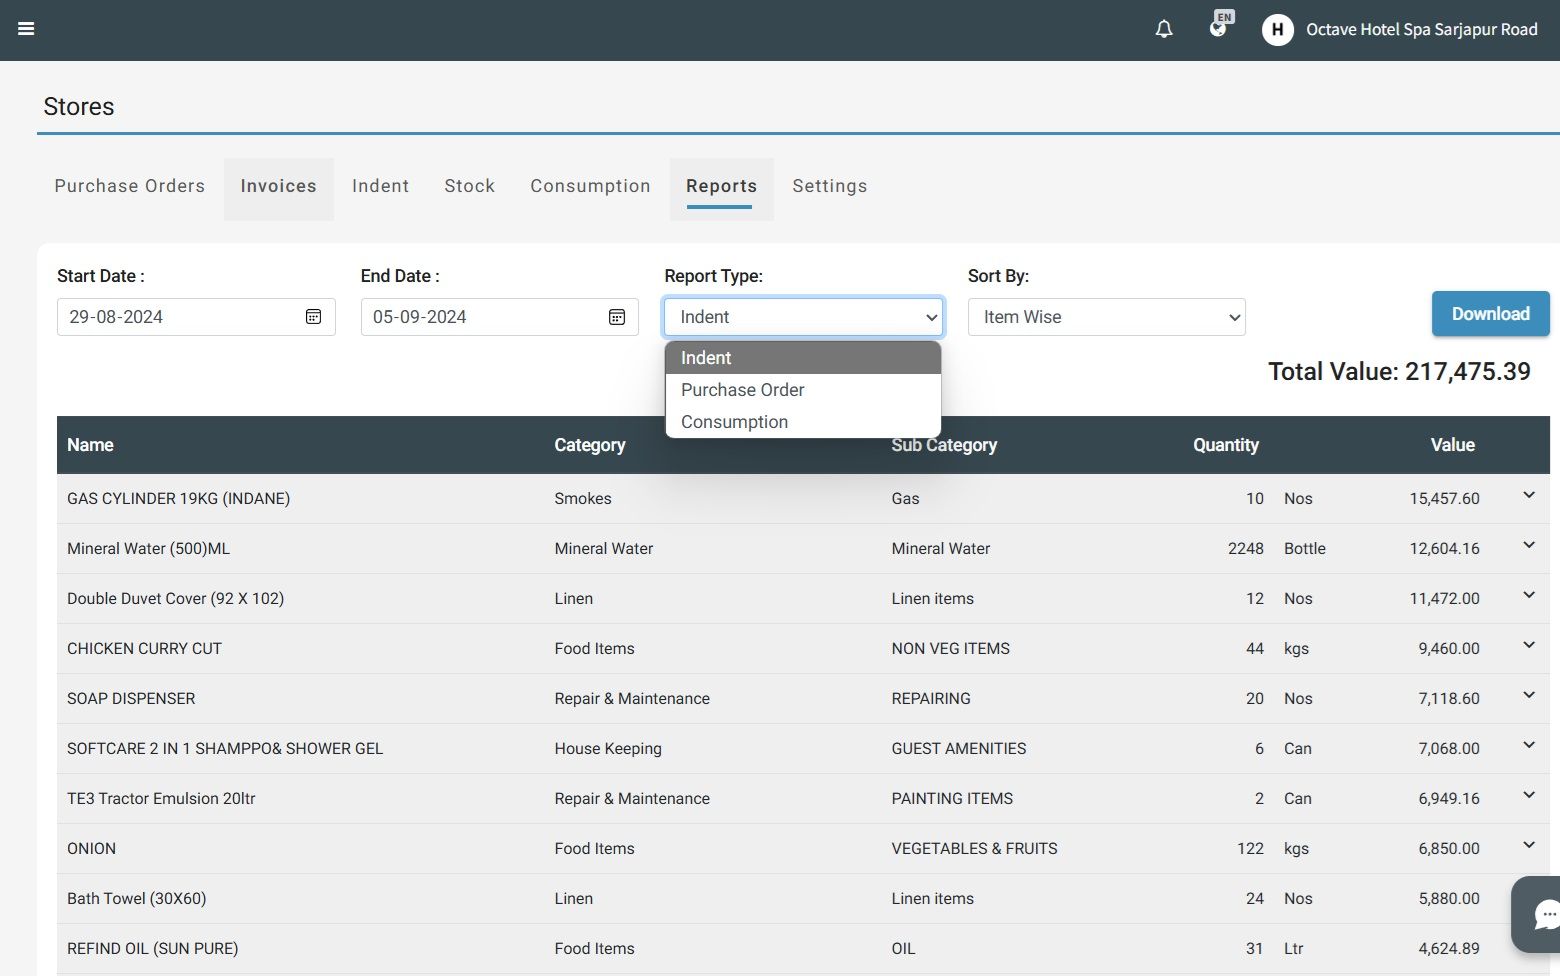Click the Download button

pos(1490,314)
